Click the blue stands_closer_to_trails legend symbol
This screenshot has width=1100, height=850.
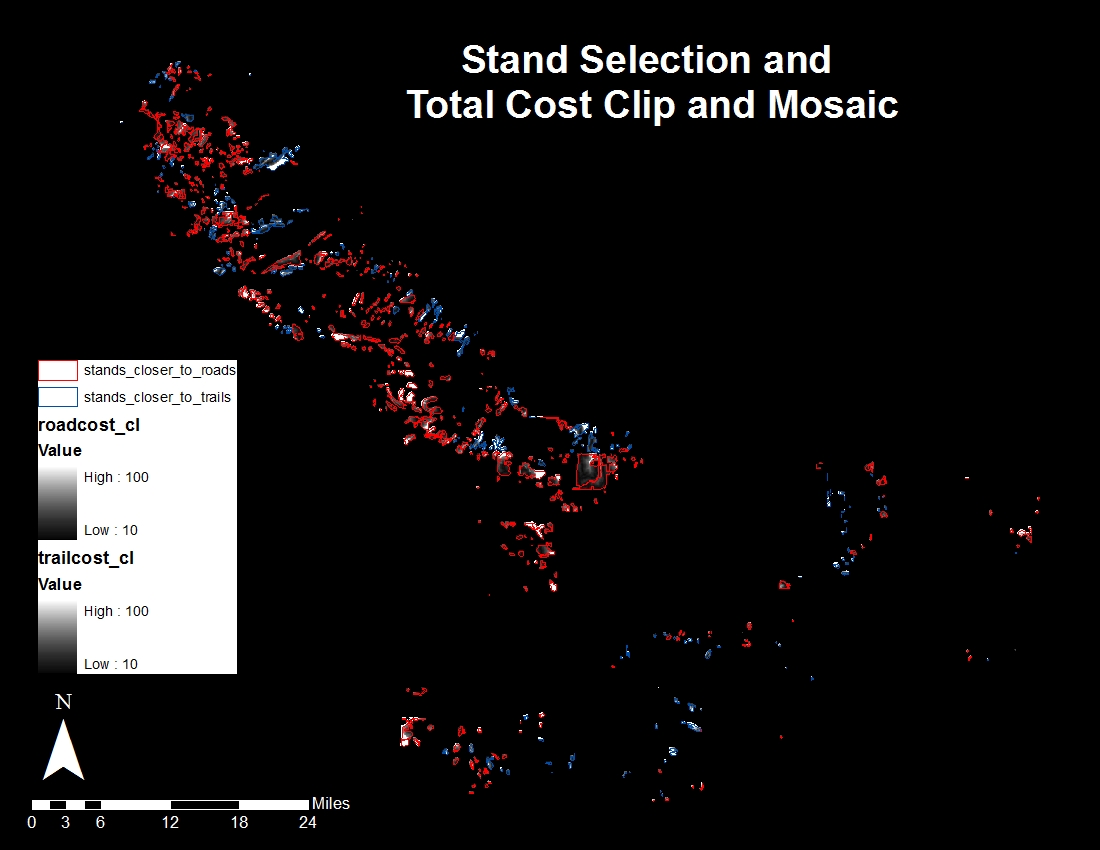click(57, 397)
